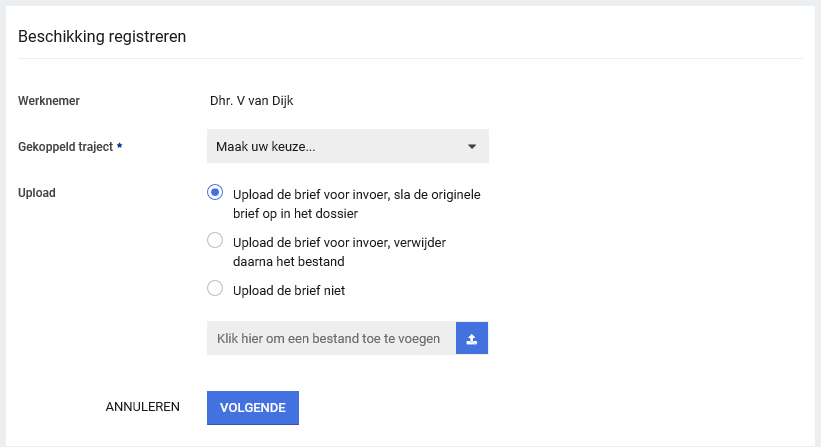821x447 pixels.
Task: Click the divider line below the heading
Action: coord(410,59)
